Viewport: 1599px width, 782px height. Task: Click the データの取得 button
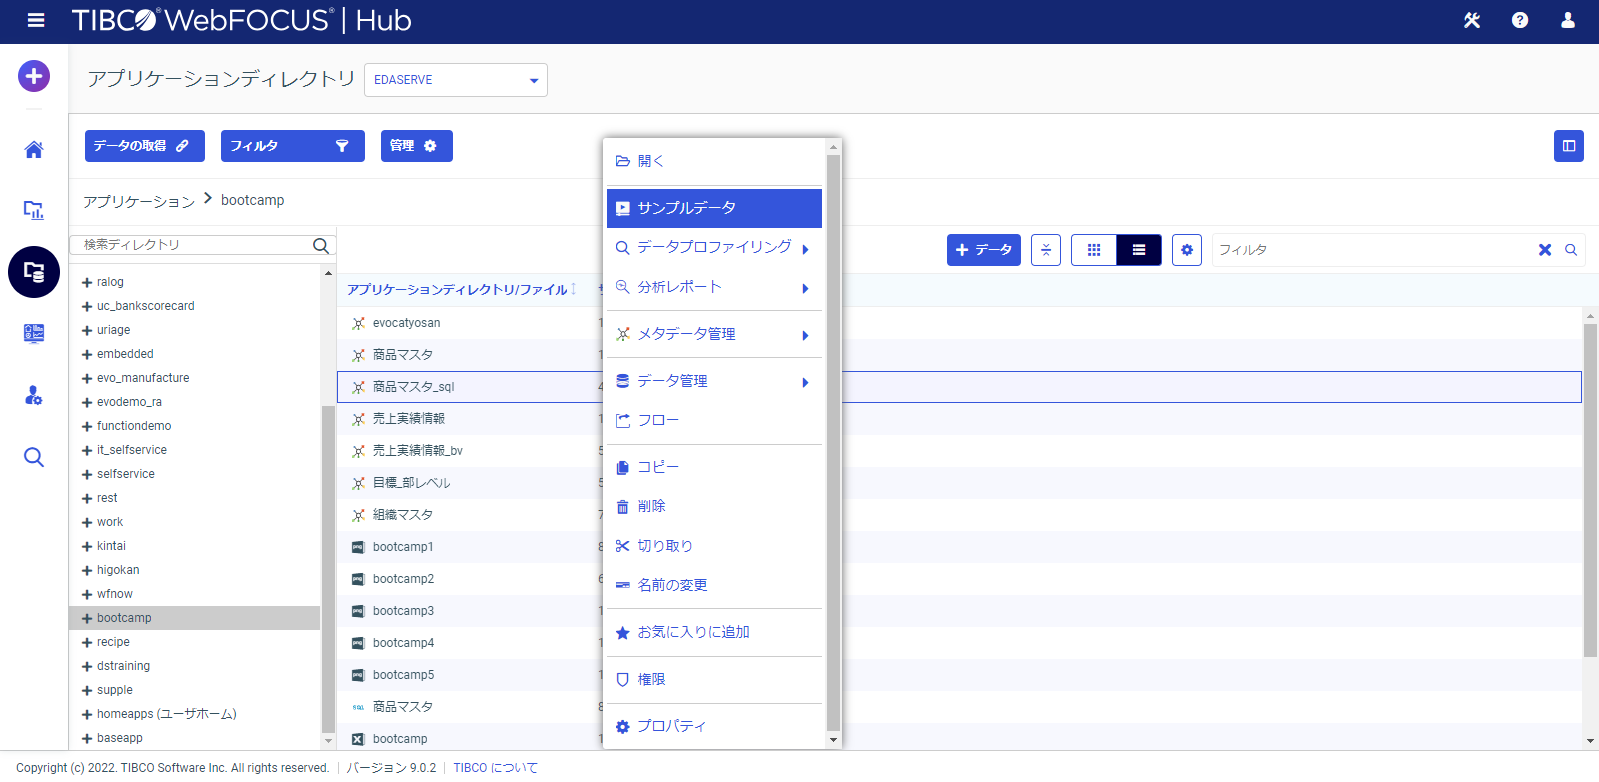coord(144,146)
